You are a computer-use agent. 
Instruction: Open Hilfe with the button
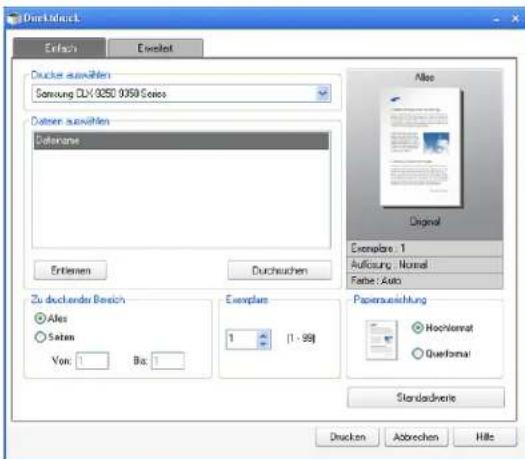(485, 437)
